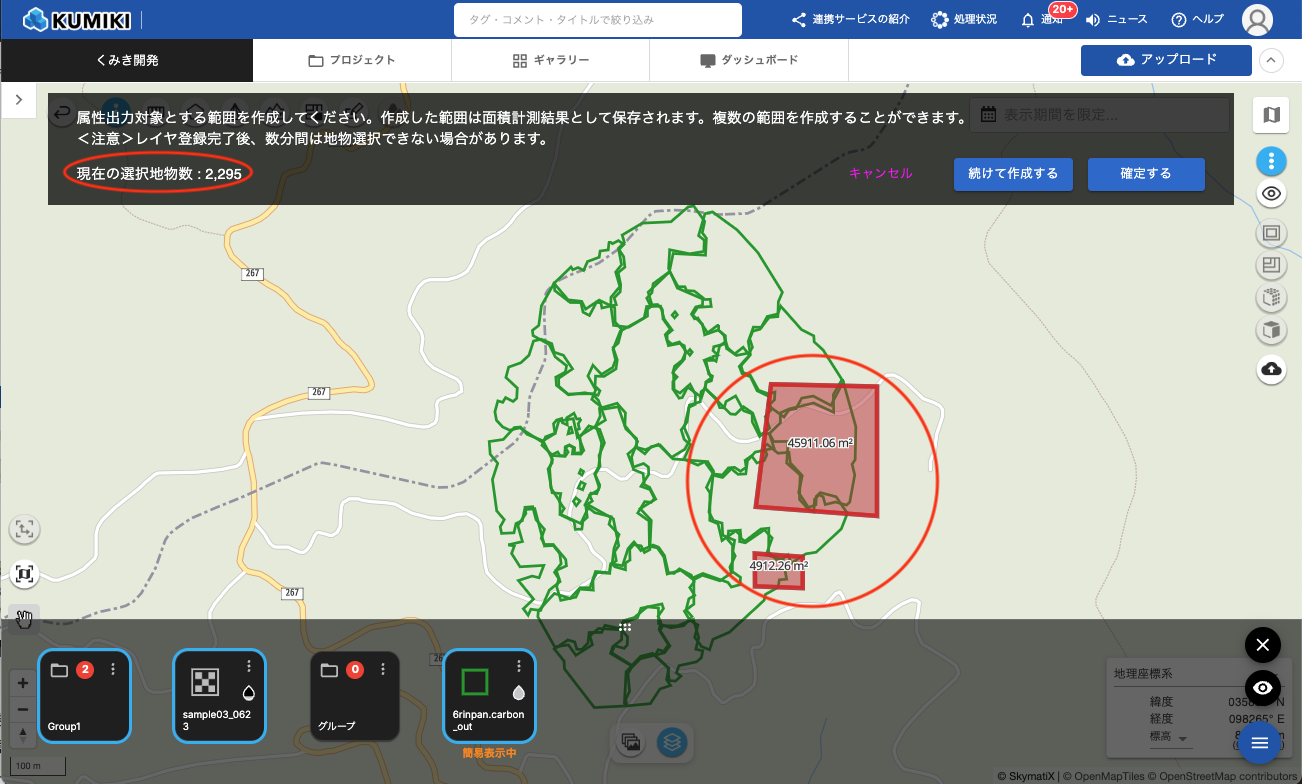Open the three-dot menu on Group1 card

(x=113, y=669)
